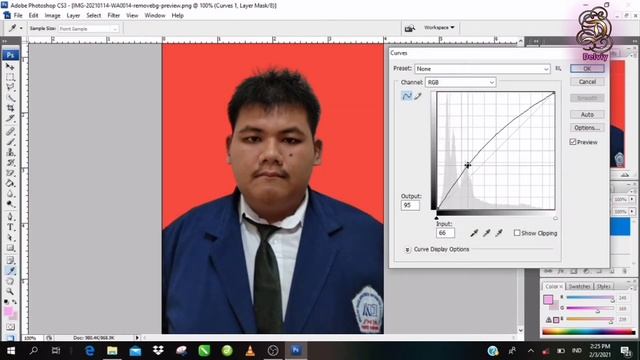The height and width of the screenshot is (360, 640).
Task: Change screen mode from toolbox bottom
Action: click(10, 337)
